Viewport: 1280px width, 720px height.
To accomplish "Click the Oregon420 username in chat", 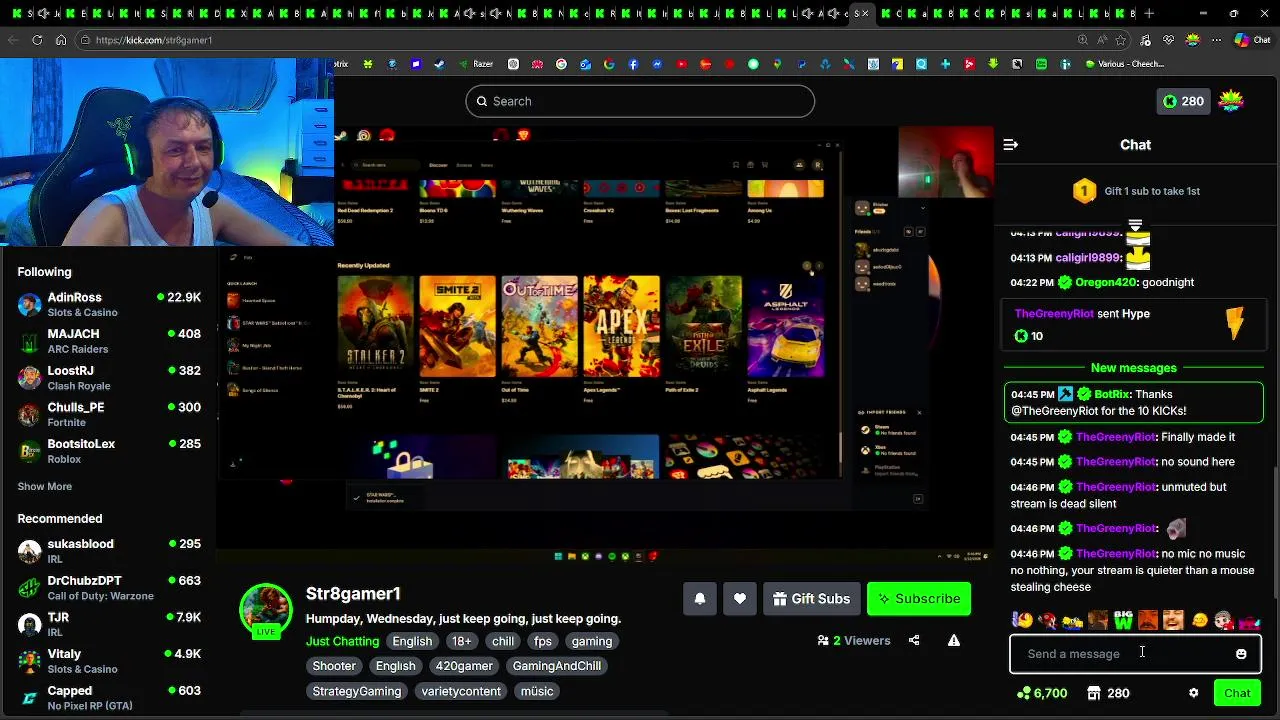I will [1105, 282].
